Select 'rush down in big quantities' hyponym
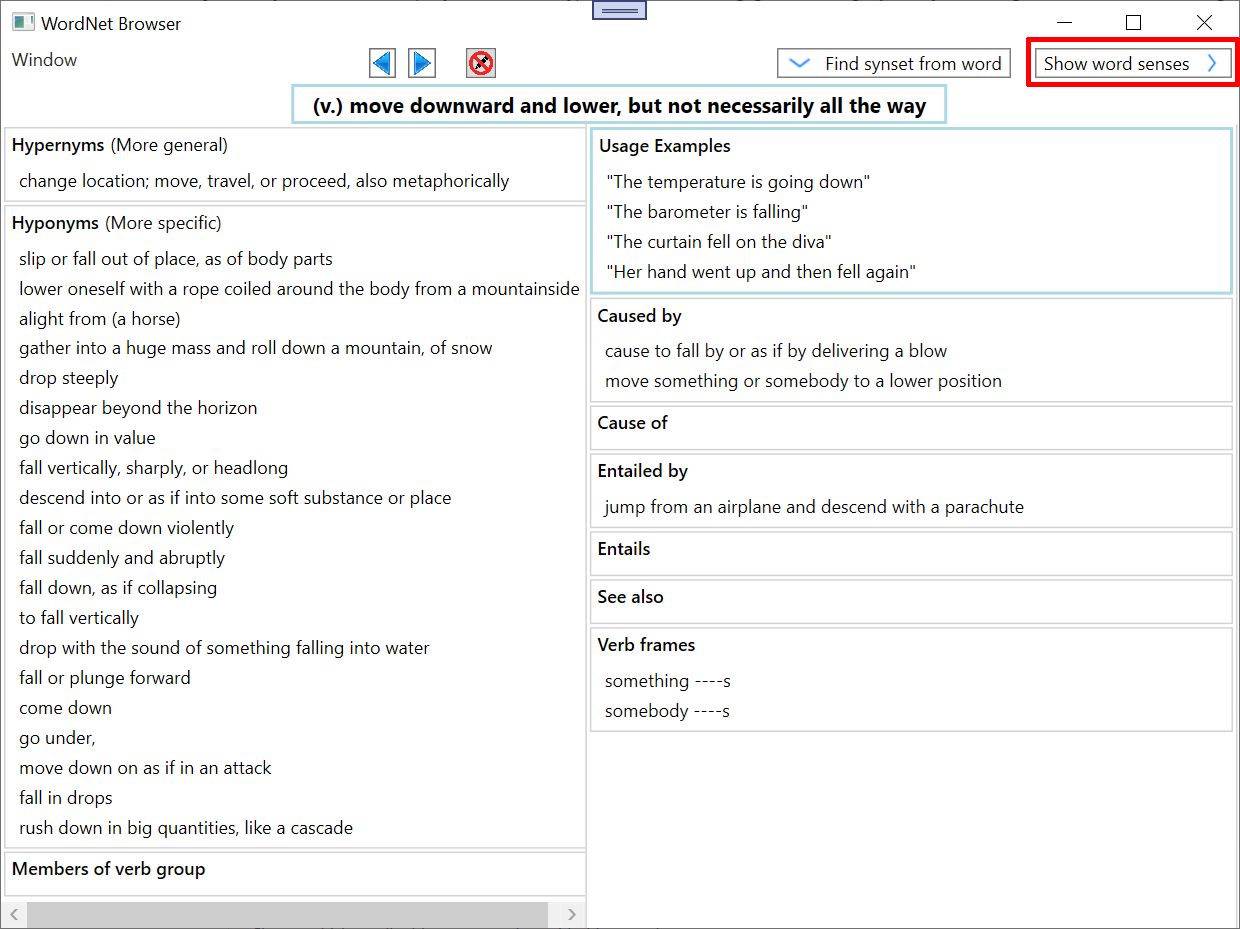 186,828
